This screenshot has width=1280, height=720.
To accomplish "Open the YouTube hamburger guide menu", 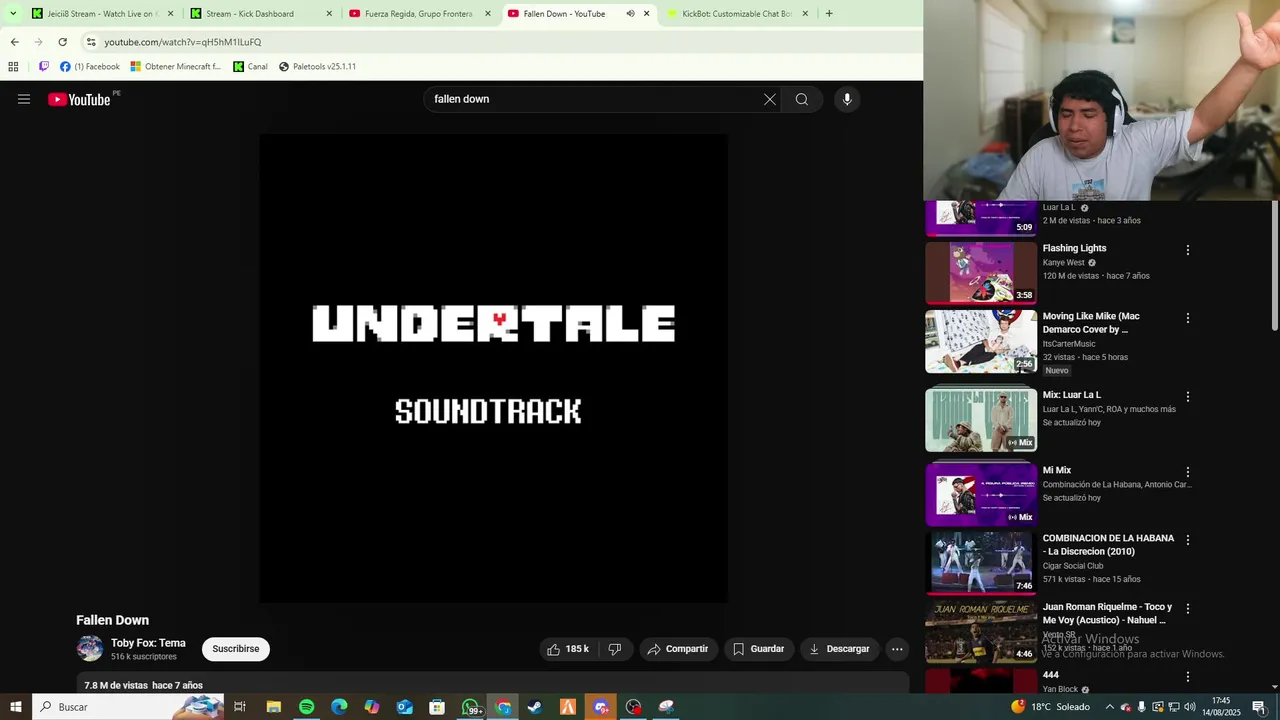I will pyautogui.click(x=24, y=99).
